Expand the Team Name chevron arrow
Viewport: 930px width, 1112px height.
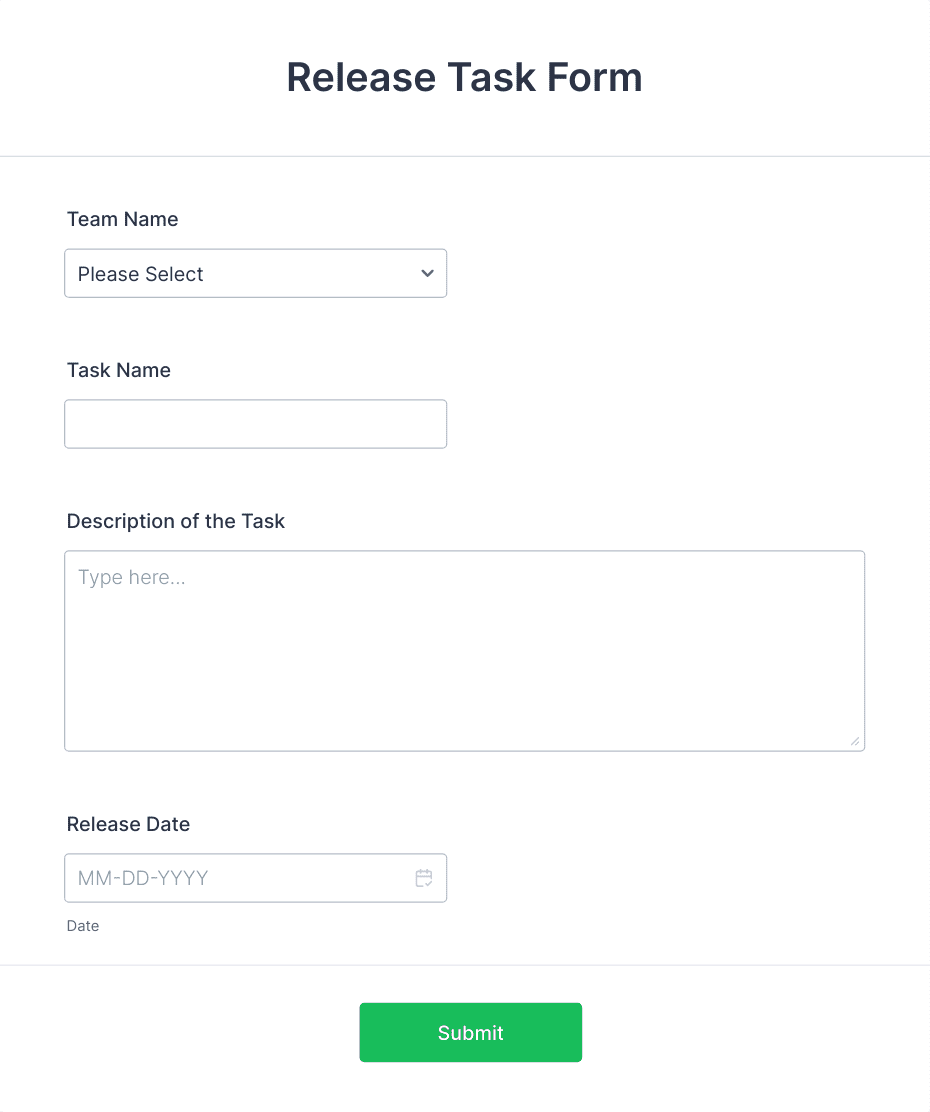tap(427, 273)
